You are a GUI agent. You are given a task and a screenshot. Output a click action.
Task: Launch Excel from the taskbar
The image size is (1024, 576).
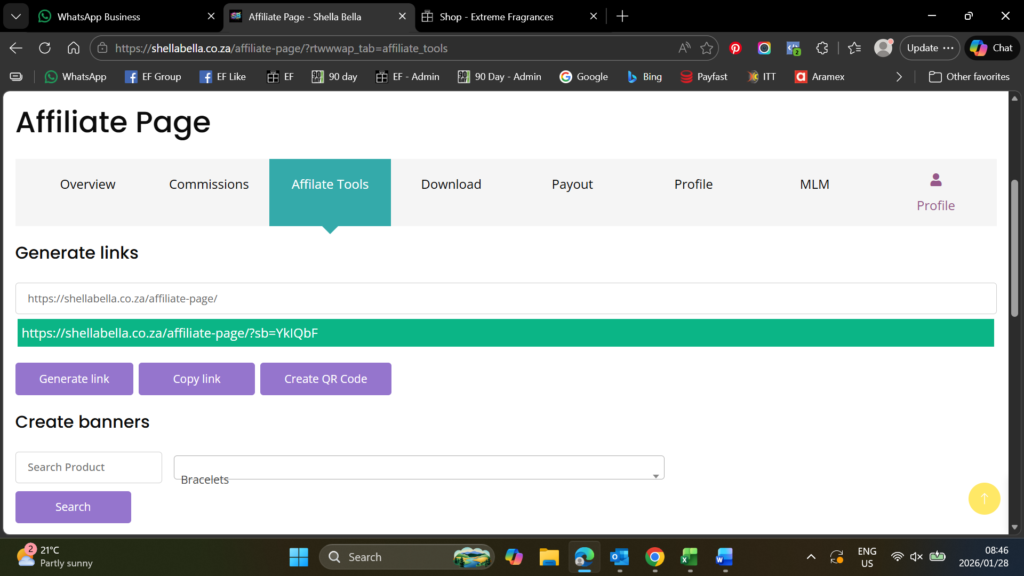pyautogui.click(x=689, y=557)
